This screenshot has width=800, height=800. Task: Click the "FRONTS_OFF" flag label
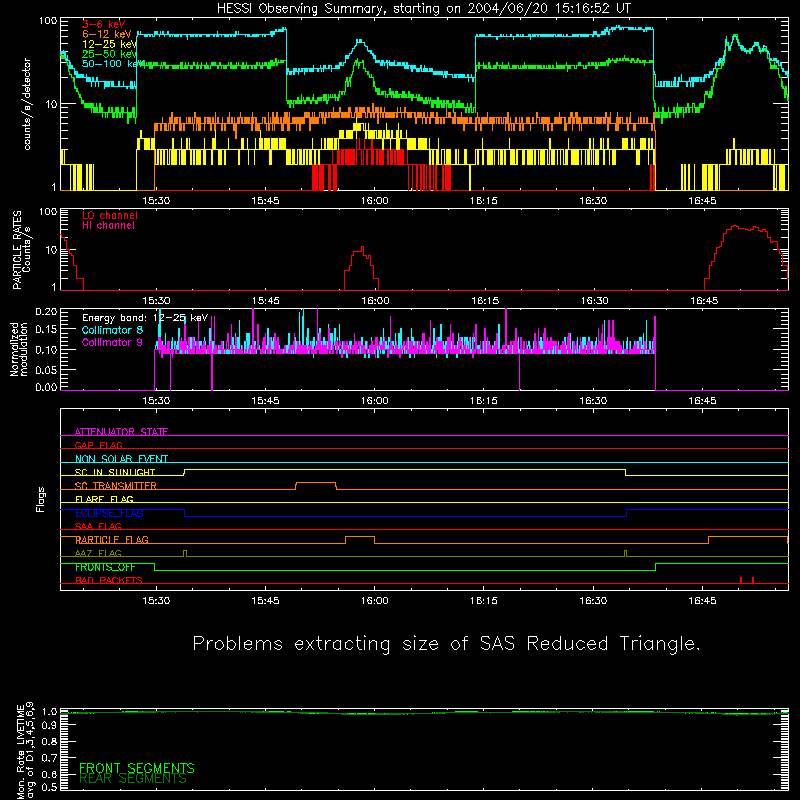(x=105, y=567)
